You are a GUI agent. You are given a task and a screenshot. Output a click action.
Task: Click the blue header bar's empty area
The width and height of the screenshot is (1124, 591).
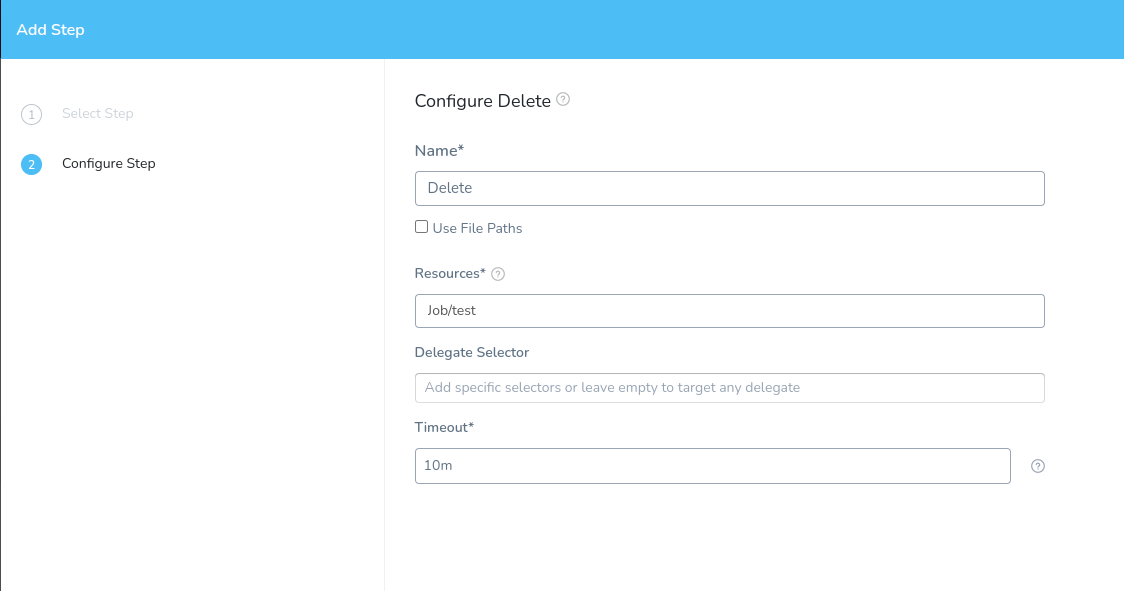(600, 30)
